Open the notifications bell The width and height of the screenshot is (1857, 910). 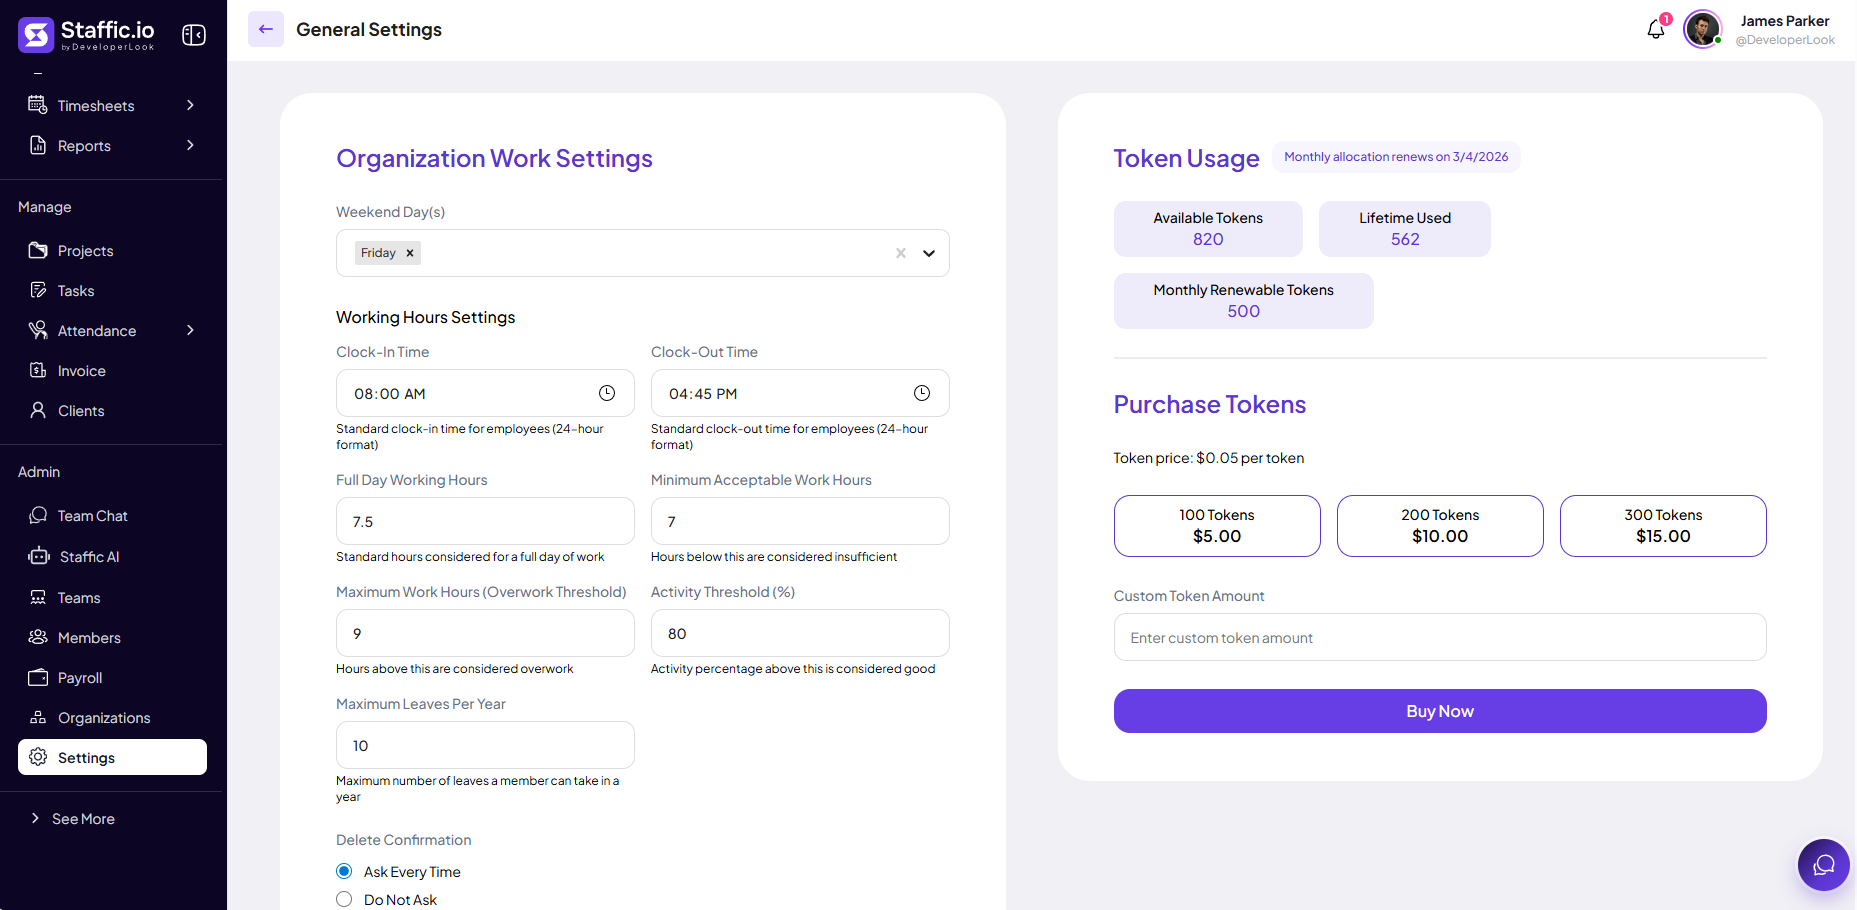tap(1656, 29)
